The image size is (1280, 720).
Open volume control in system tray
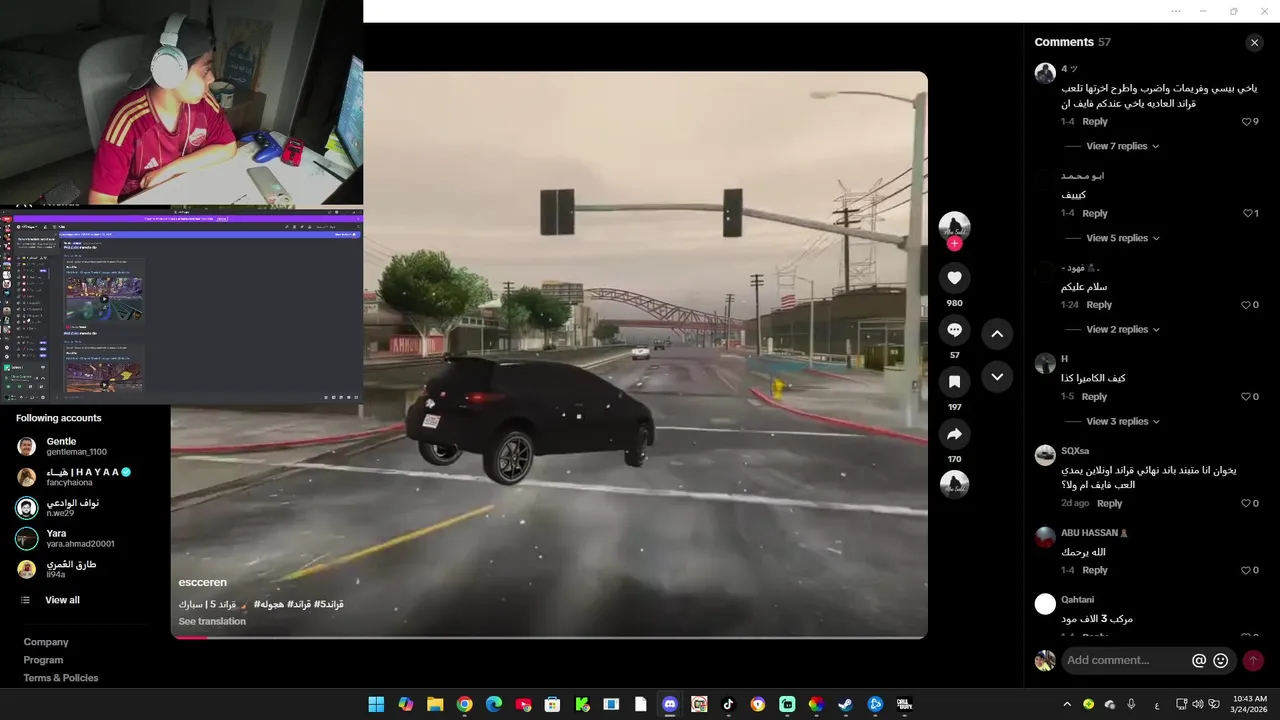pos(1198,704)
